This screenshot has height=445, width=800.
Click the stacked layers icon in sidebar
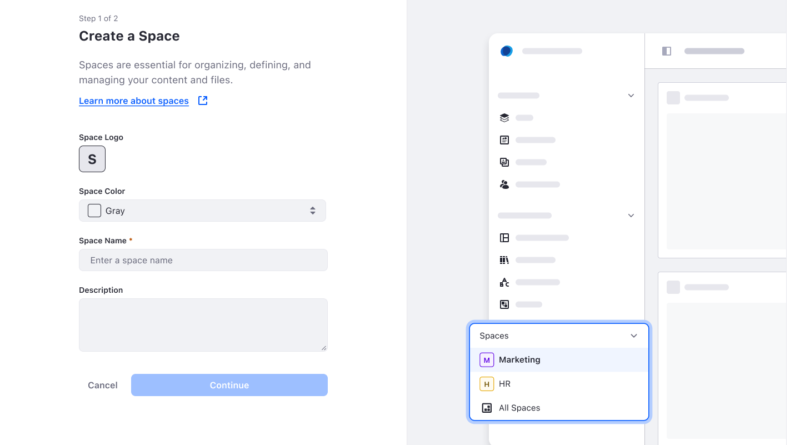click(504, 118)
